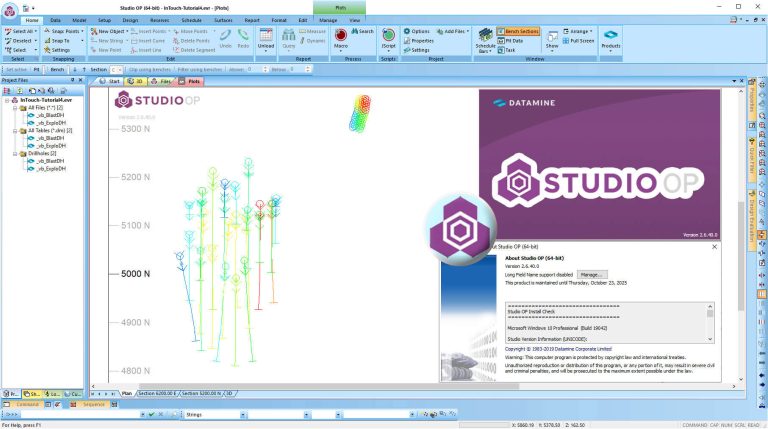
Task: Open the Design ribbon tab
Action: tap(130, 20)
